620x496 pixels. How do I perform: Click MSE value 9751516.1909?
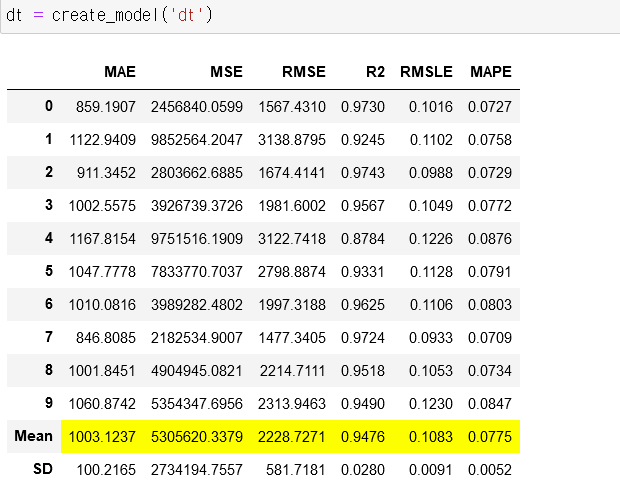coord(197,239)
